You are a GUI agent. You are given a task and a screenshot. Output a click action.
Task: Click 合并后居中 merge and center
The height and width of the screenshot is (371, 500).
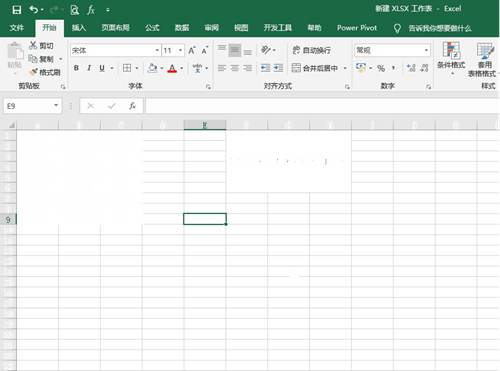315,68
